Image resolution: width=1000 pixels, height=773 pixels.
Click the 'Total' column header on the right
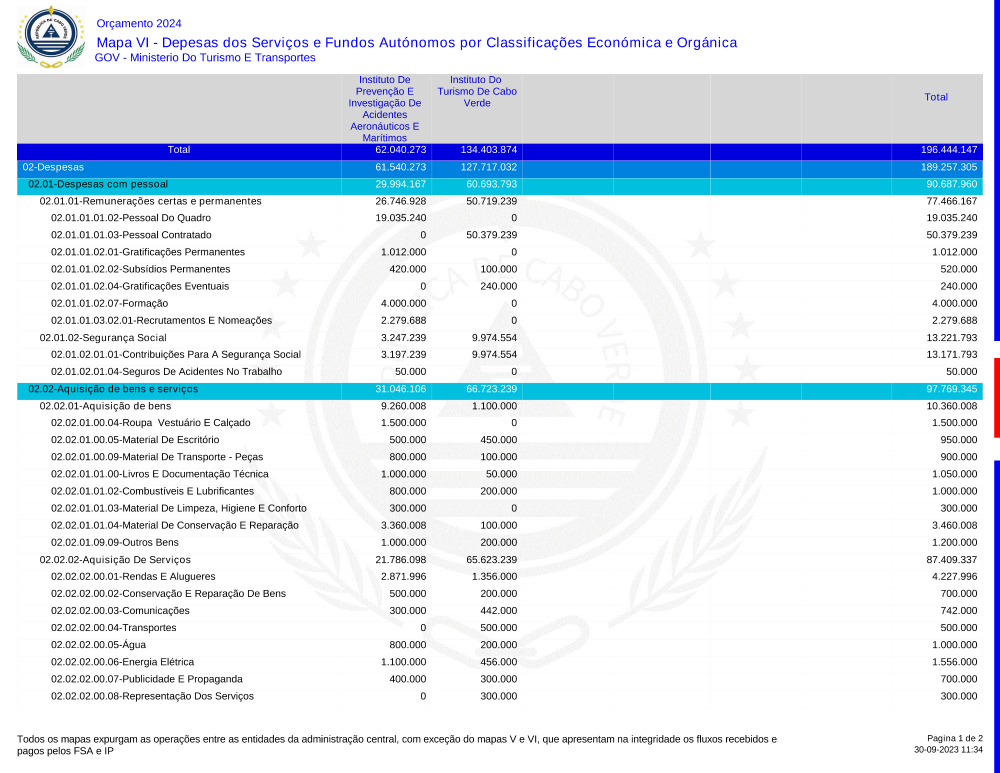point(936,97)
